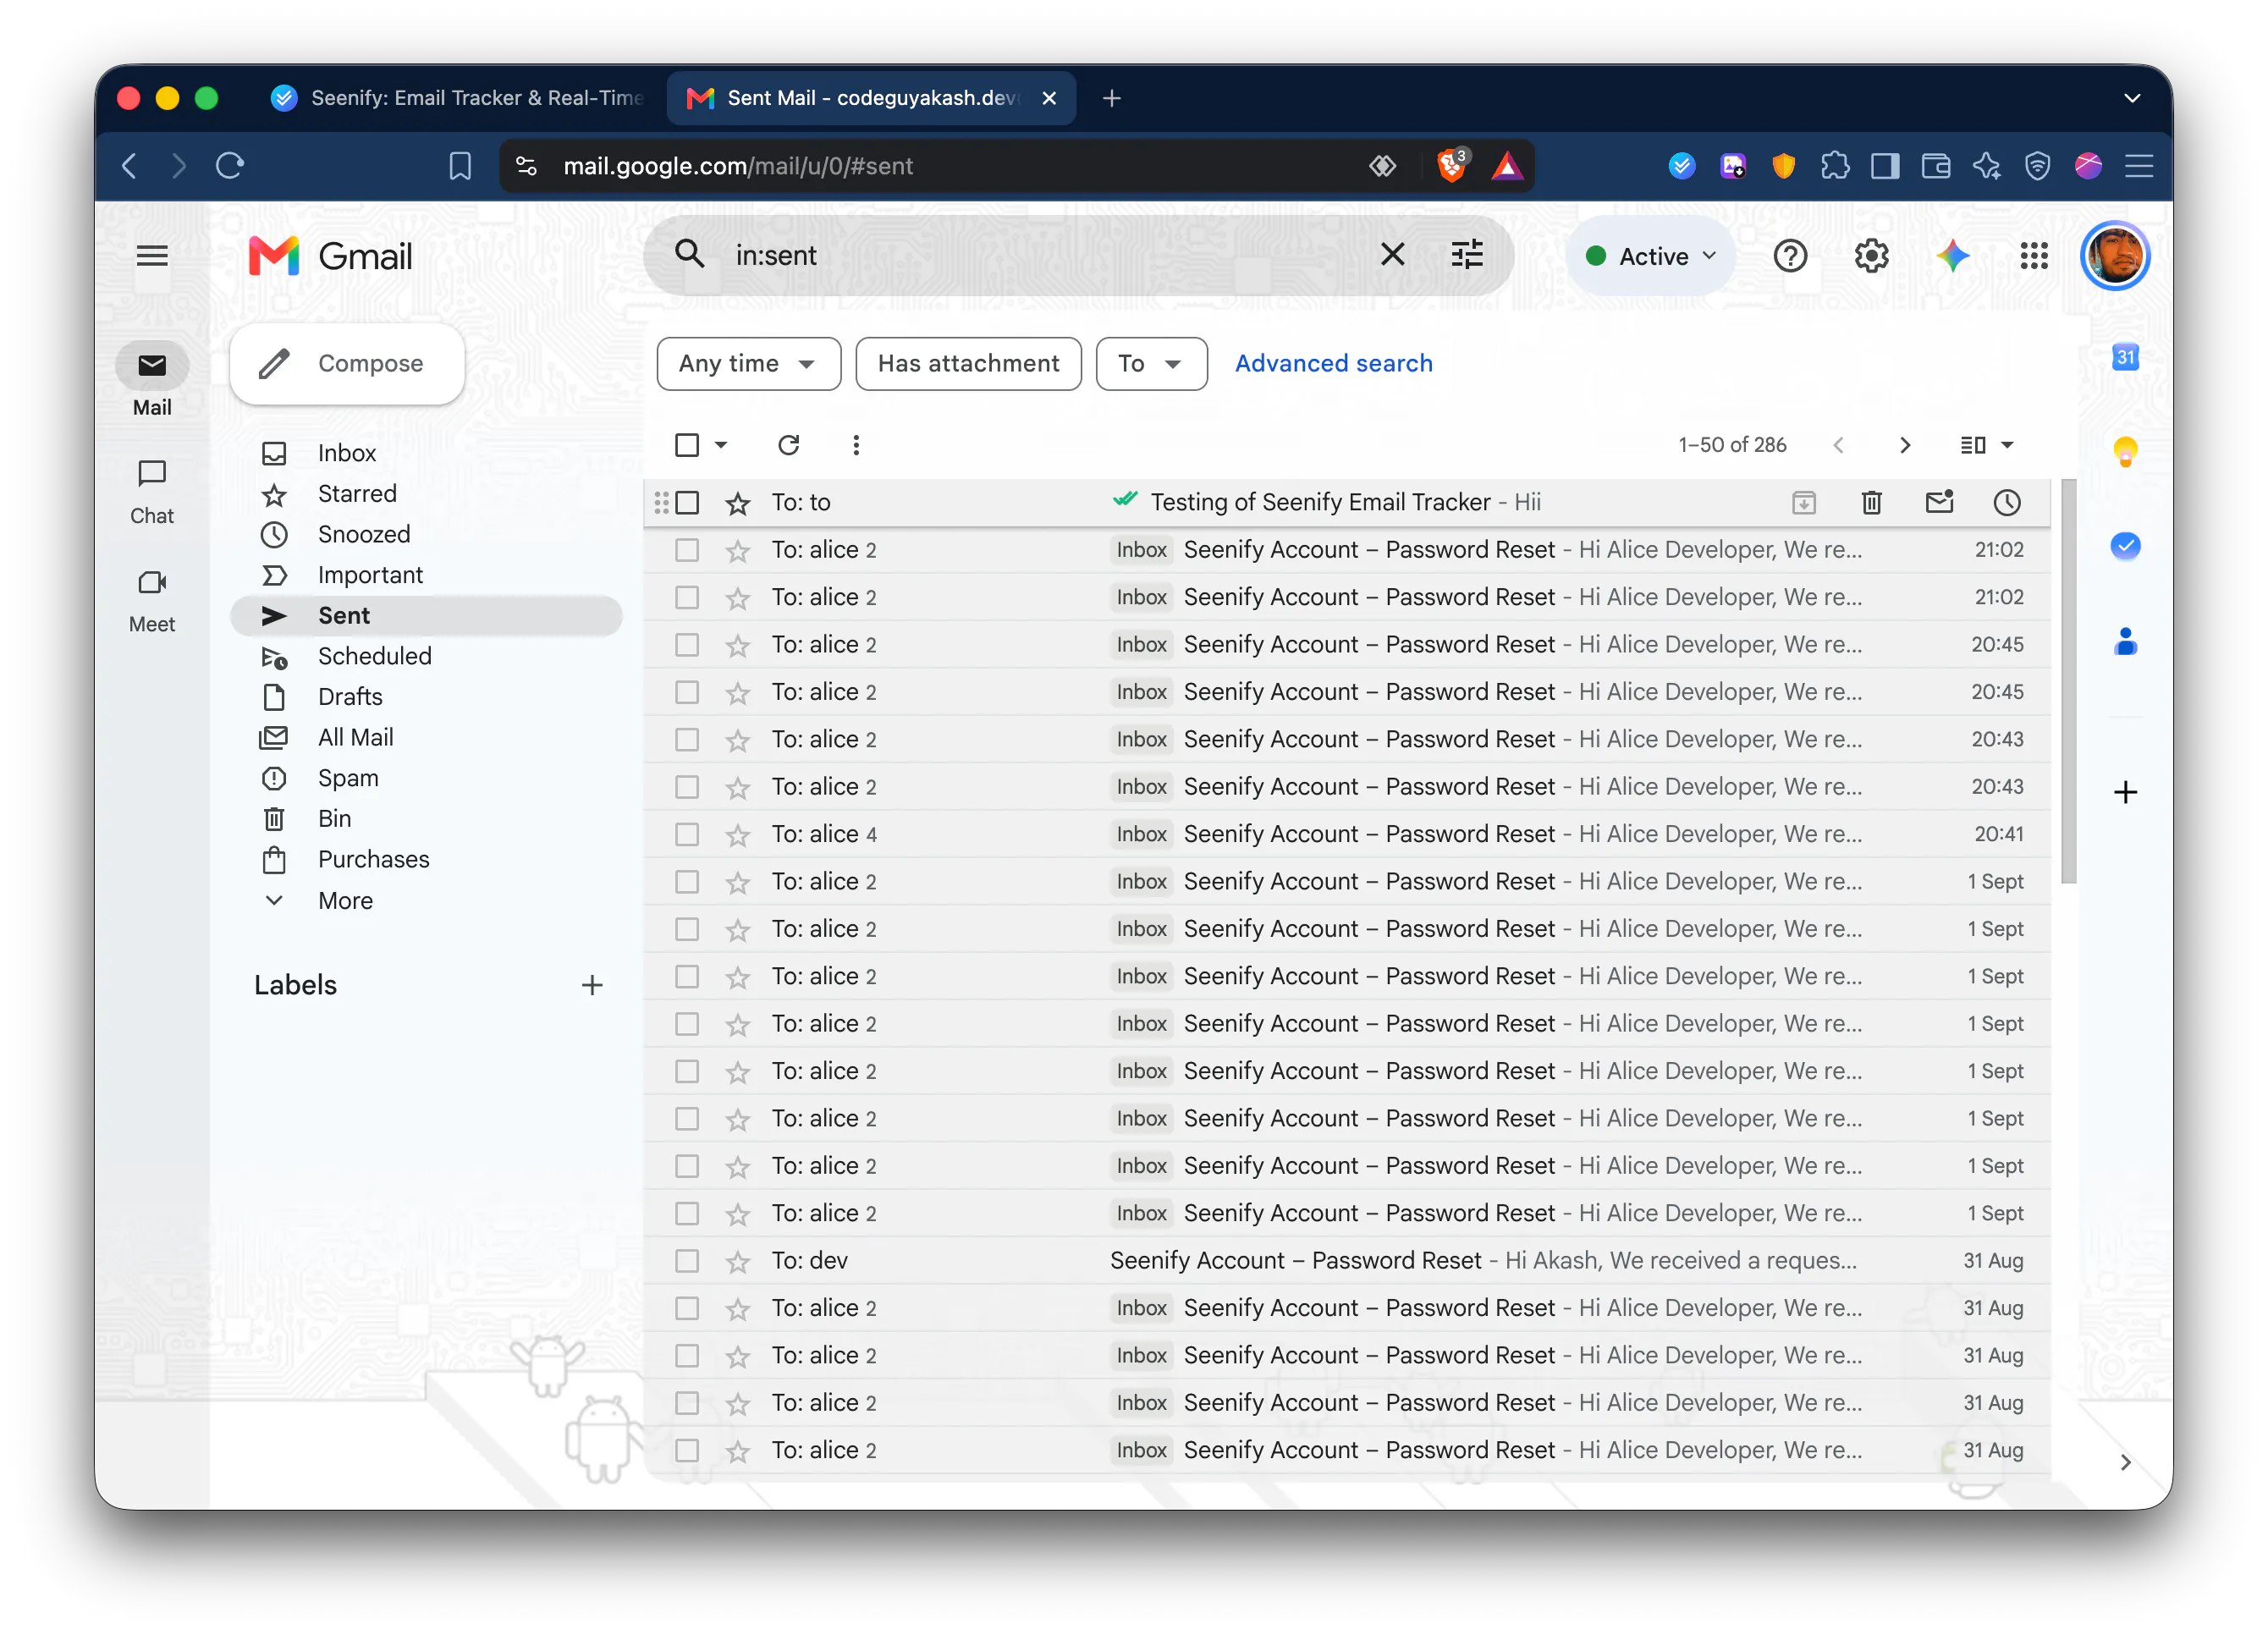The height and width of the screenshot is (1635, 2268).
Task: Open the more actions three-dot menu
Action: point(855,445)
